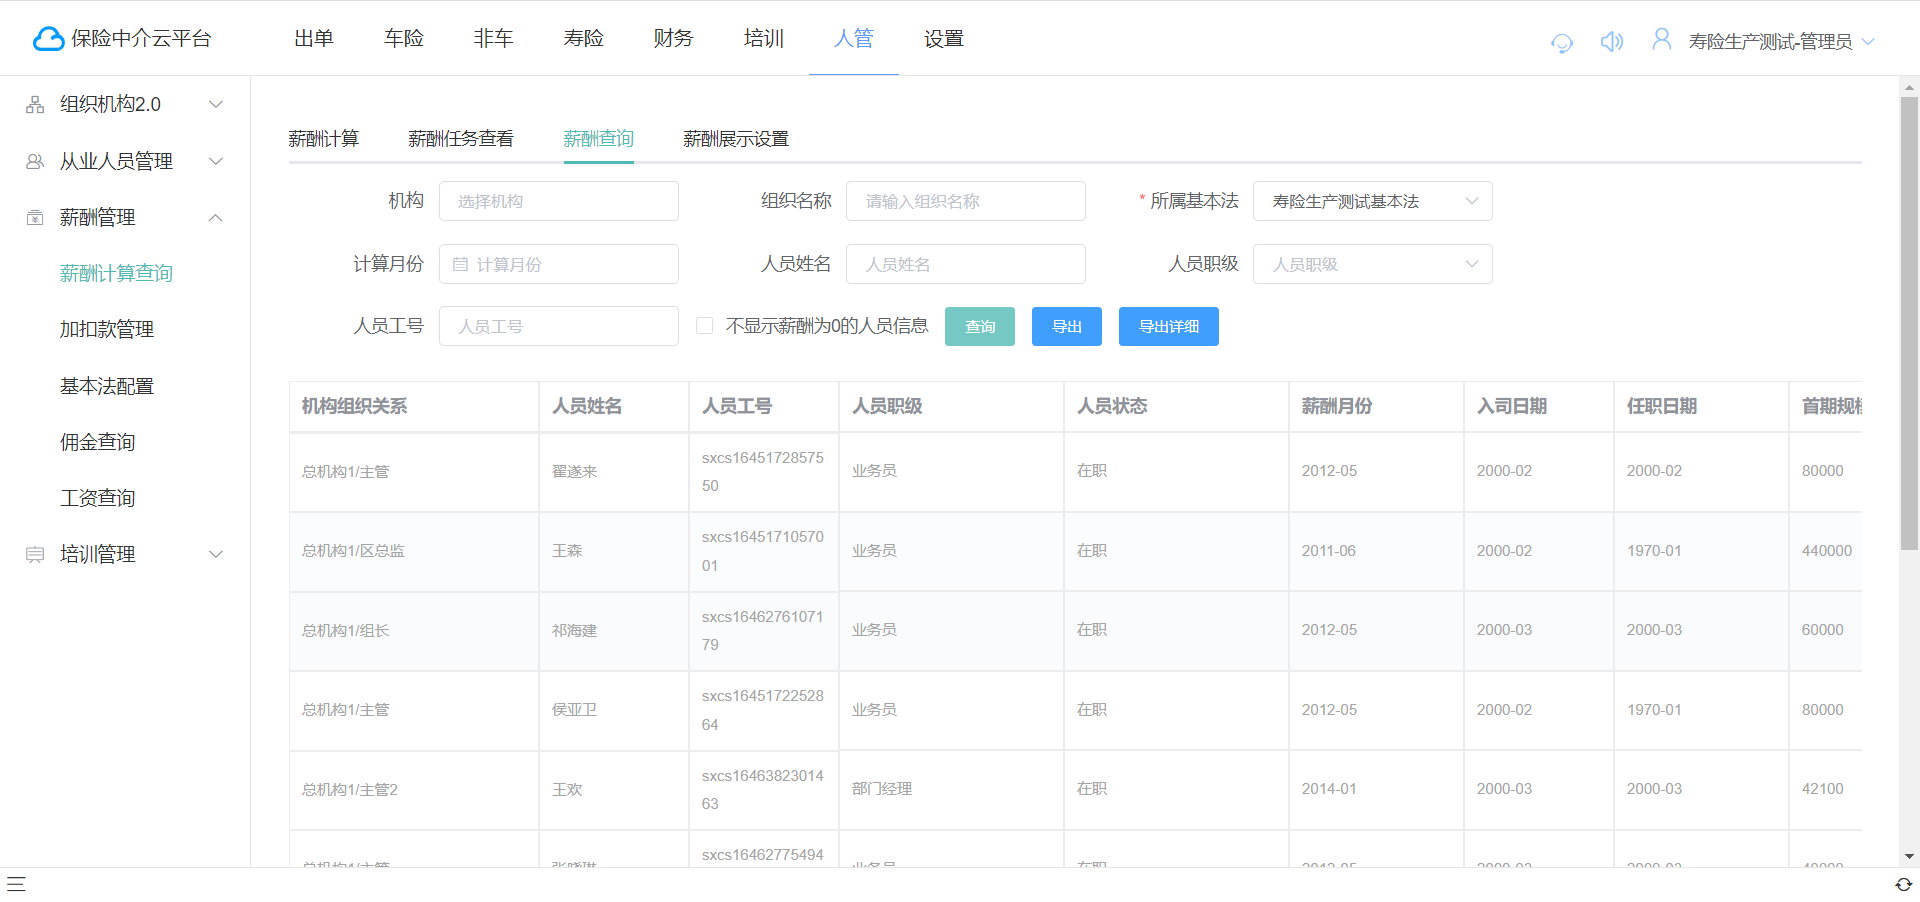Open the 出单 top menu
The width and height of the screenshot is (1920, 902).
coord(314,38)
